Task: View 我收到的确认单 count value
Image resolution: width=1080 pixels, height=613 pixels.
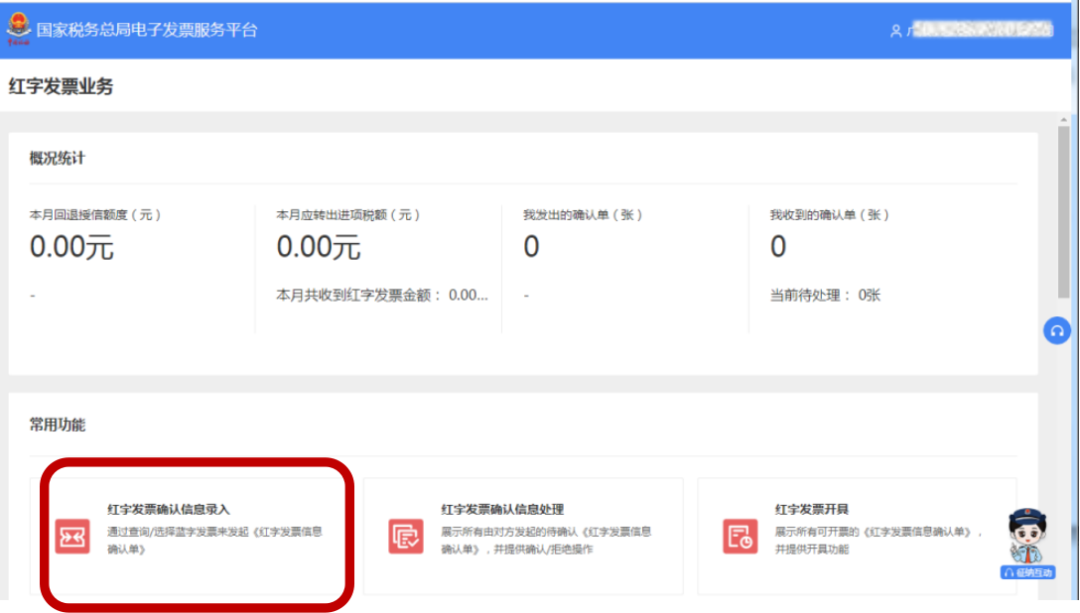Action: point(778,247)
